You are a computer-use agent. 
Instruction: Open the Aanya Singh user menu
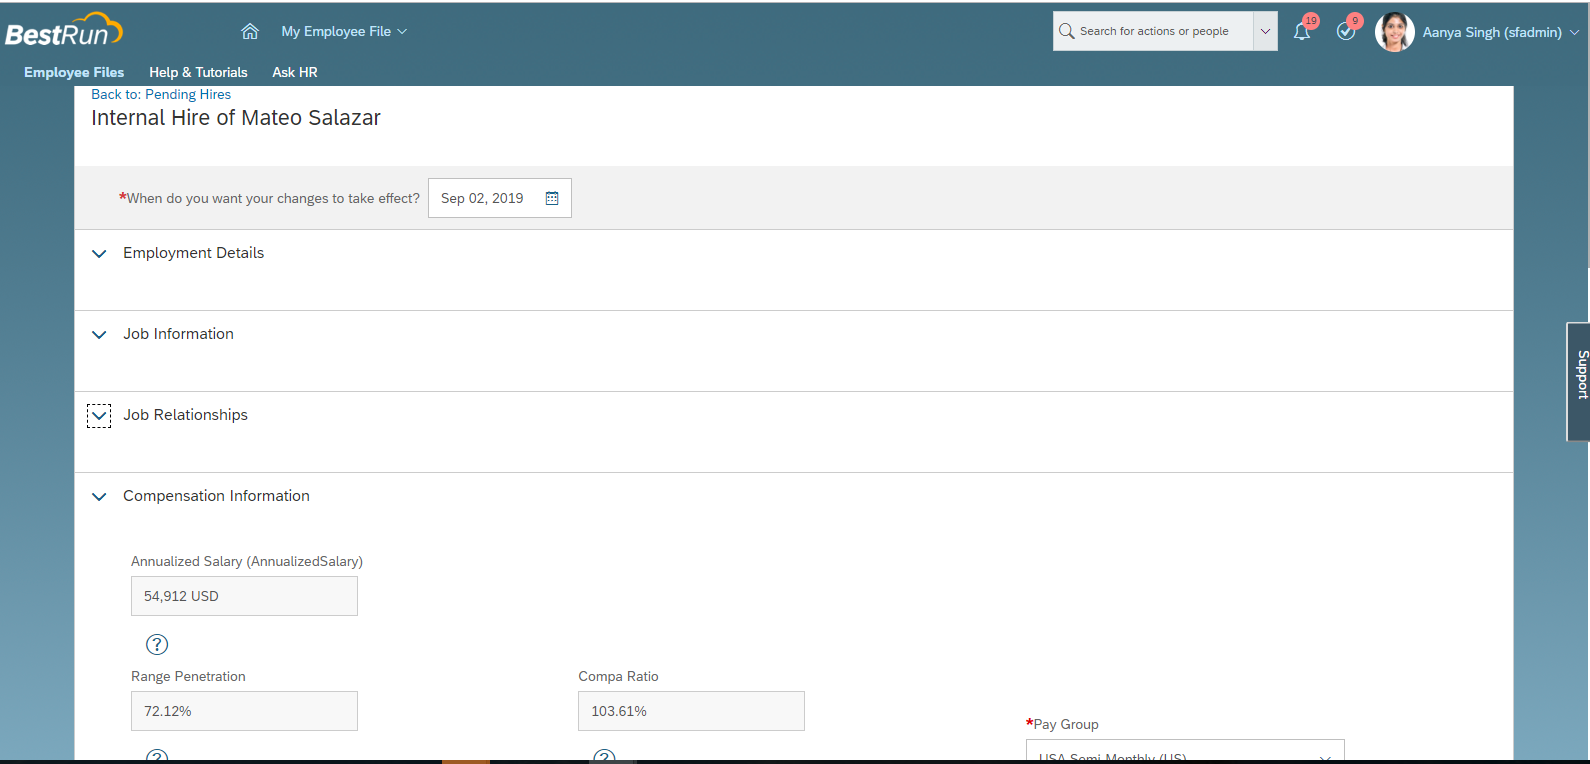click(x=1501, y=32)
